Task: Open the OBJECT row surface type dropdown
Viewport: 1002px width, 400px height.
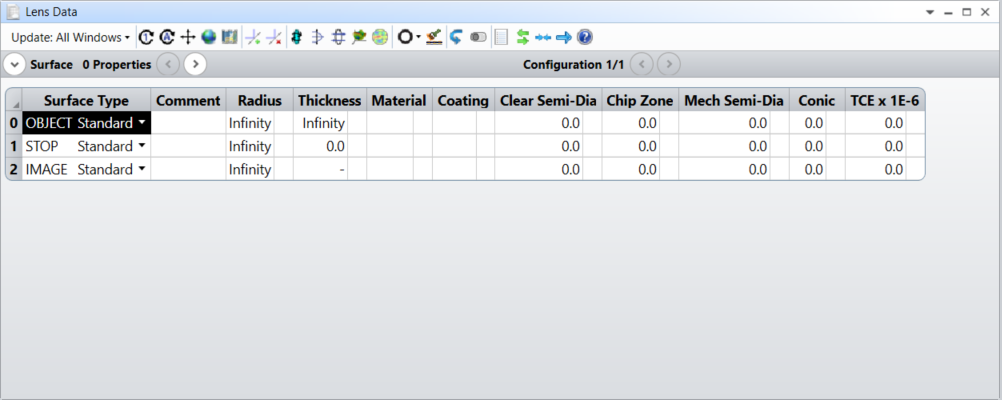Action: tap(141, 123)
